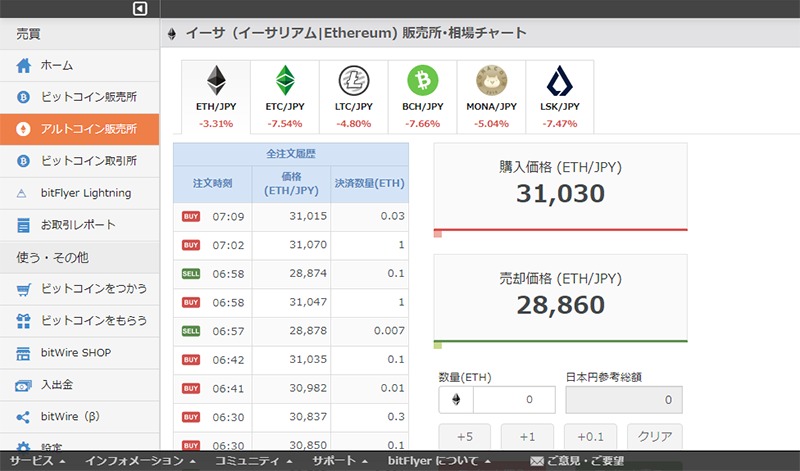Click the gift icon for ビットコインをもらう

coord(23,321)
